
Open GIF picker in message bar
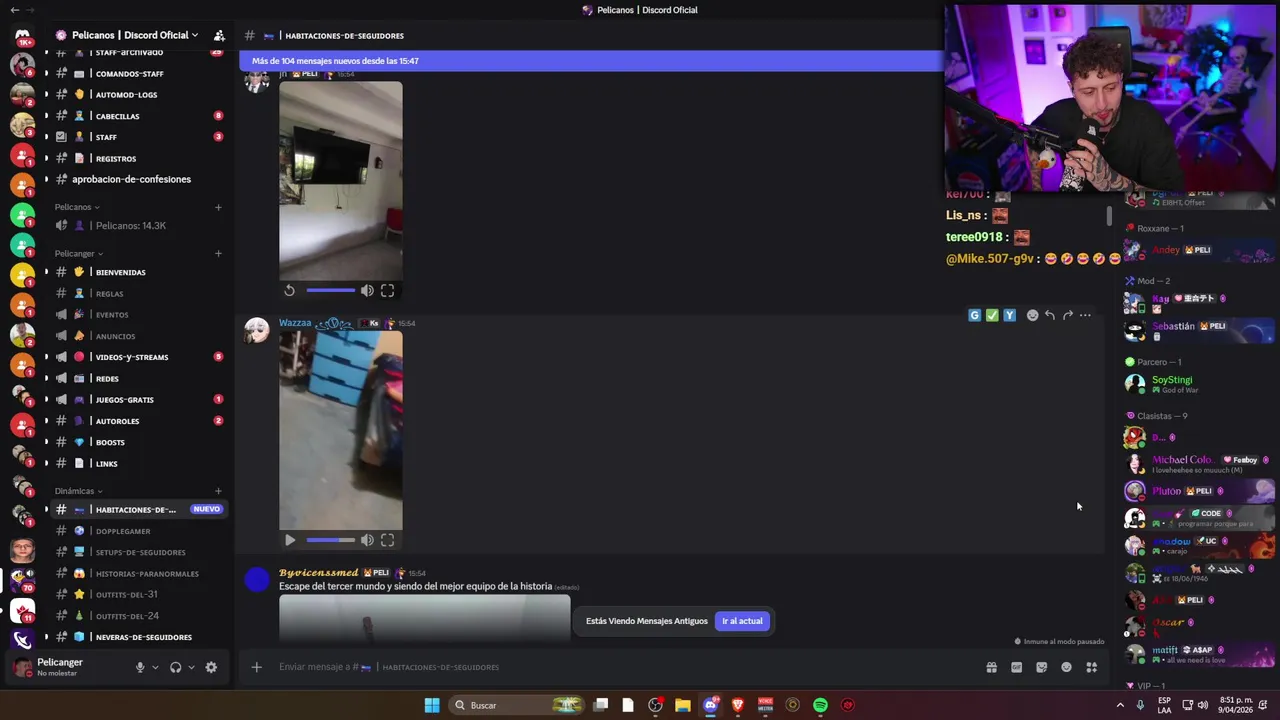point(1016,667)
